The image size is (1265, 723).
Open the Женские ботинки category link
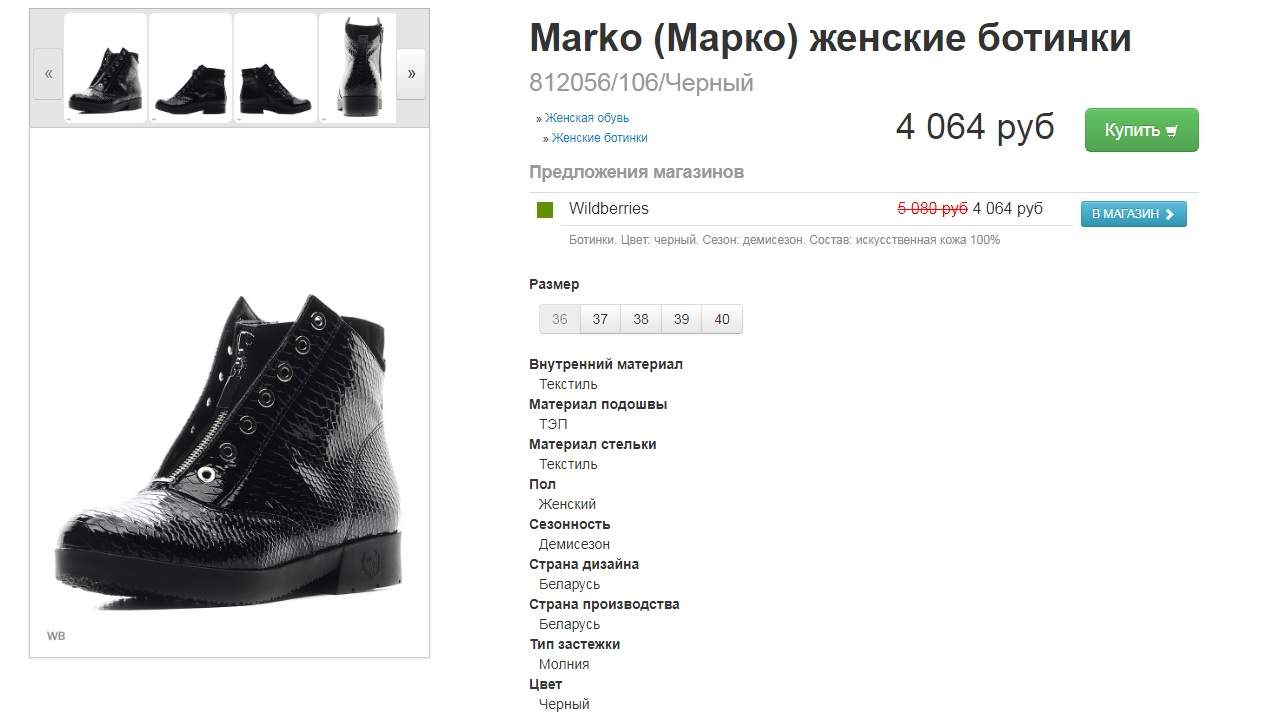tap(600, 138)
